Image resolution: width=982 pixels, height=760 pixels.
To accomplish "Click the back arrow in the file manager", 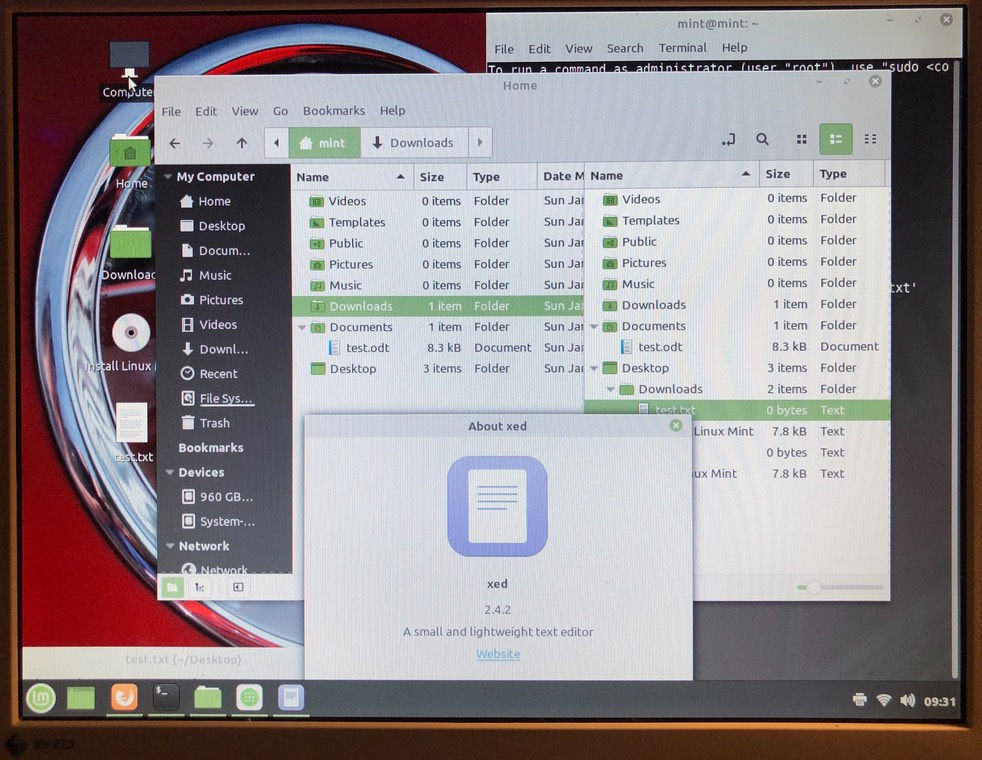I will click(x=175, y=143).
